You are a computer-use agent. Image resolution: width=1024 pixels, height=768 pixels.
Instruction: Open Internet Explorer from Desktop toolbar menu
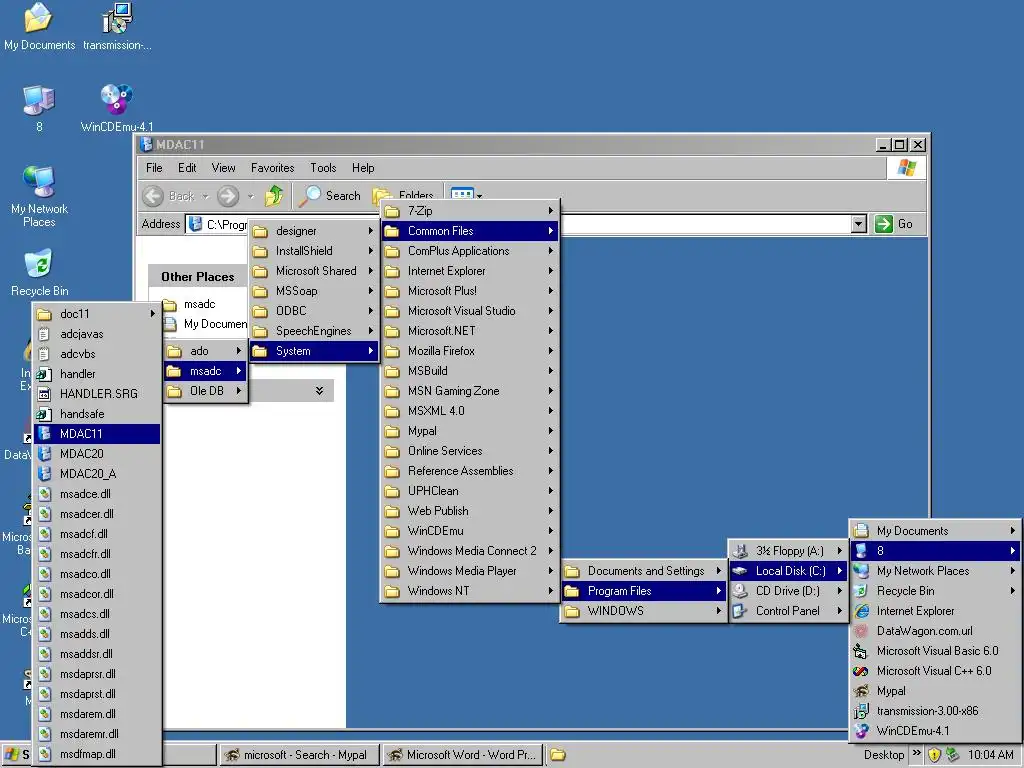[935, 611]
